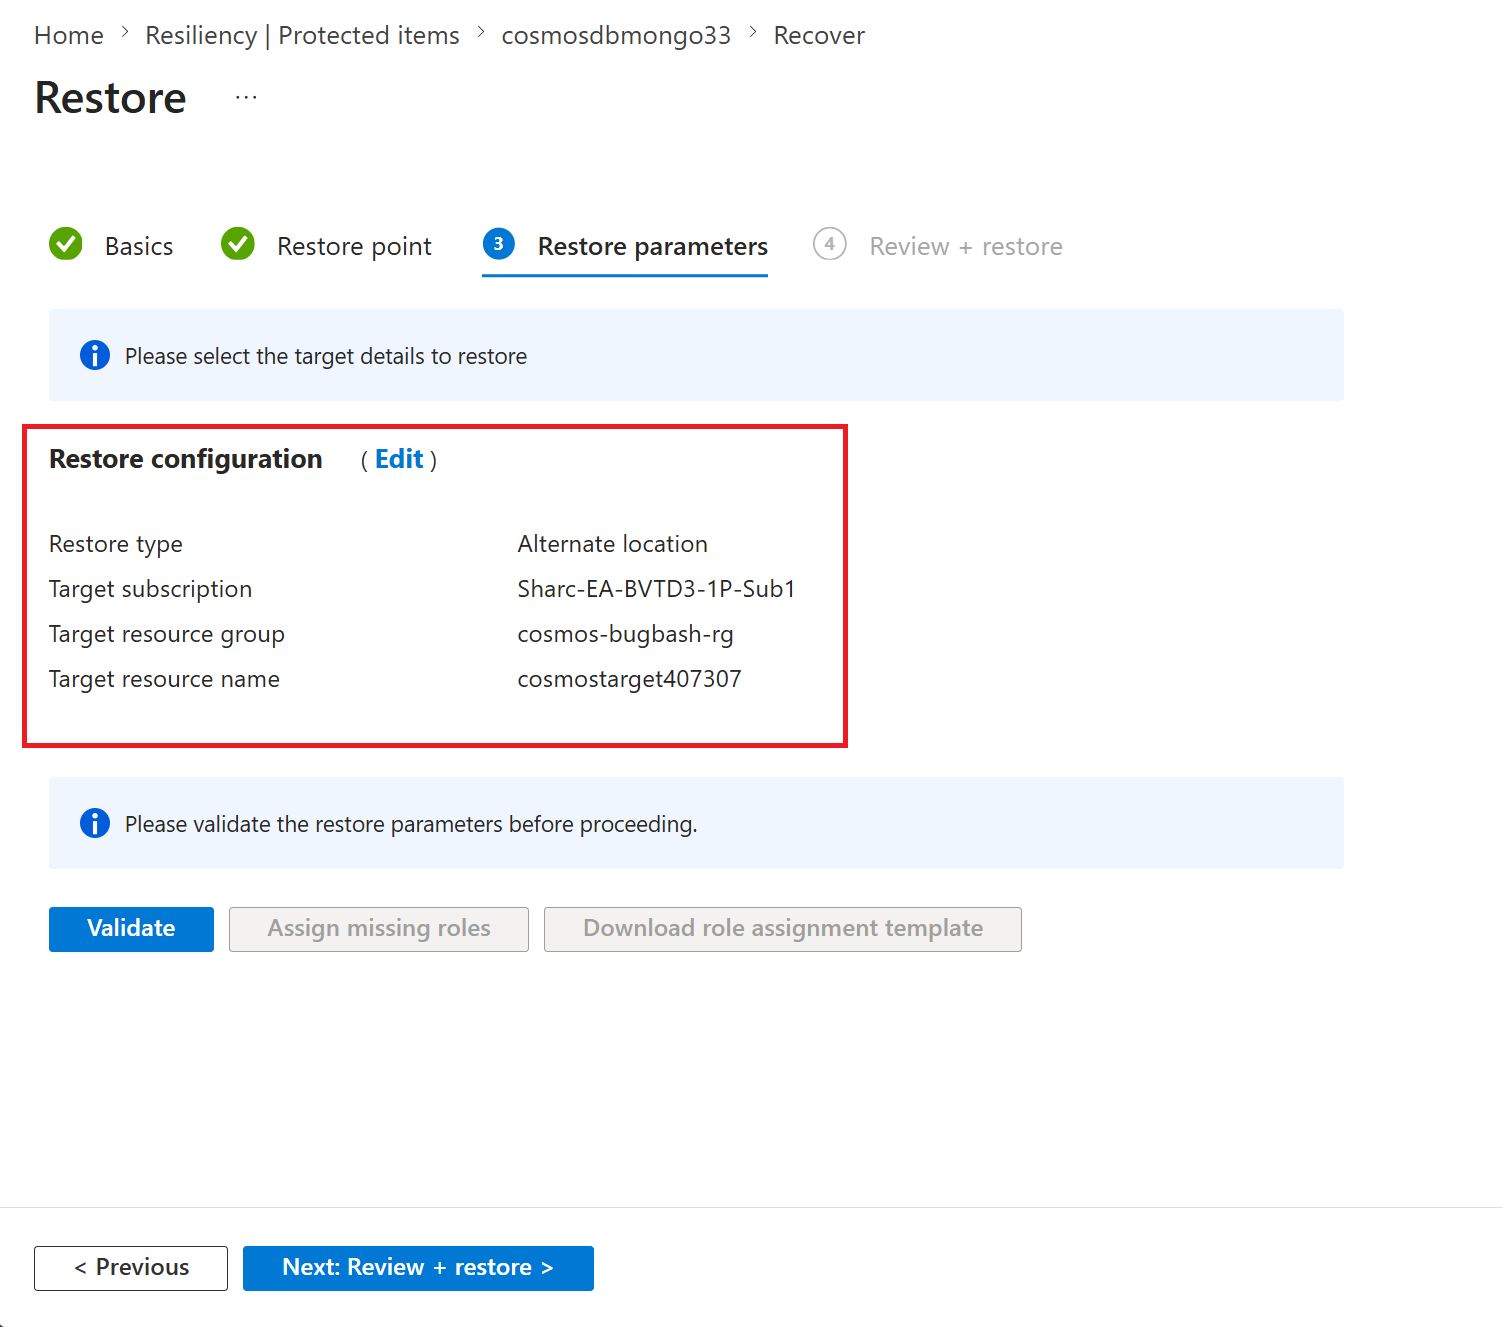Viewport: 1503px width, 1327px height.
Task: Click the 'Target subscription' label
Action: [150, 589]
